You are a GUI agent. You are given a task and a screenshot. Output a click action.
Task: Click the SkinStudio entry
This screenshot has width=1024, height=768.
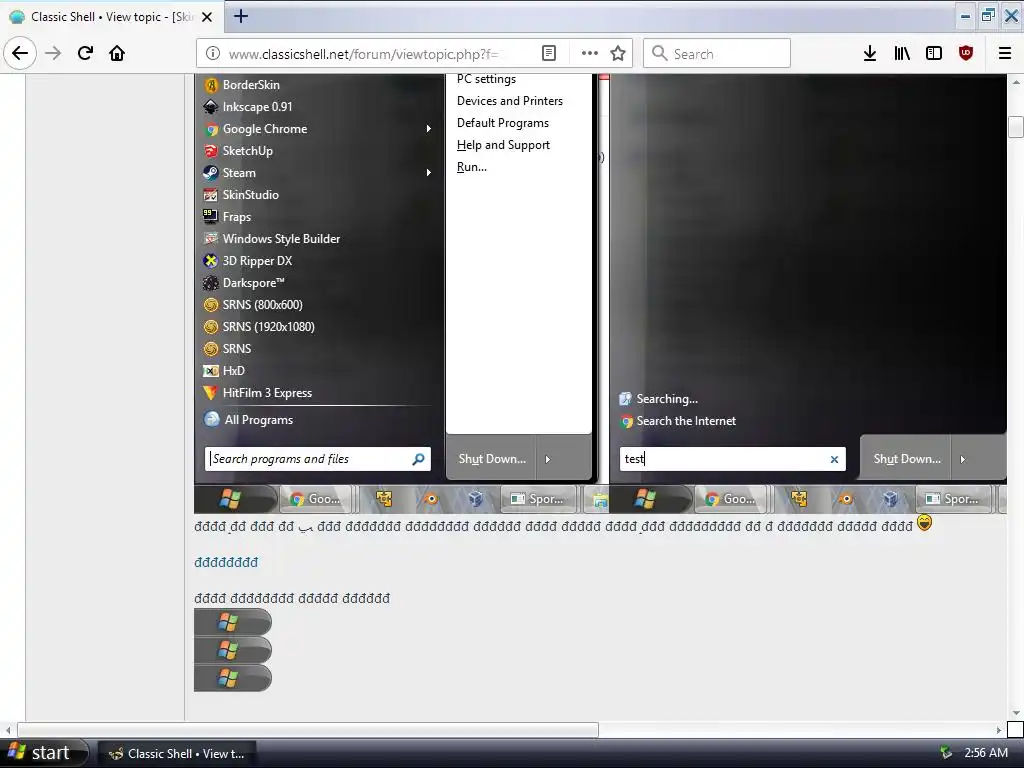coord(241,195)
